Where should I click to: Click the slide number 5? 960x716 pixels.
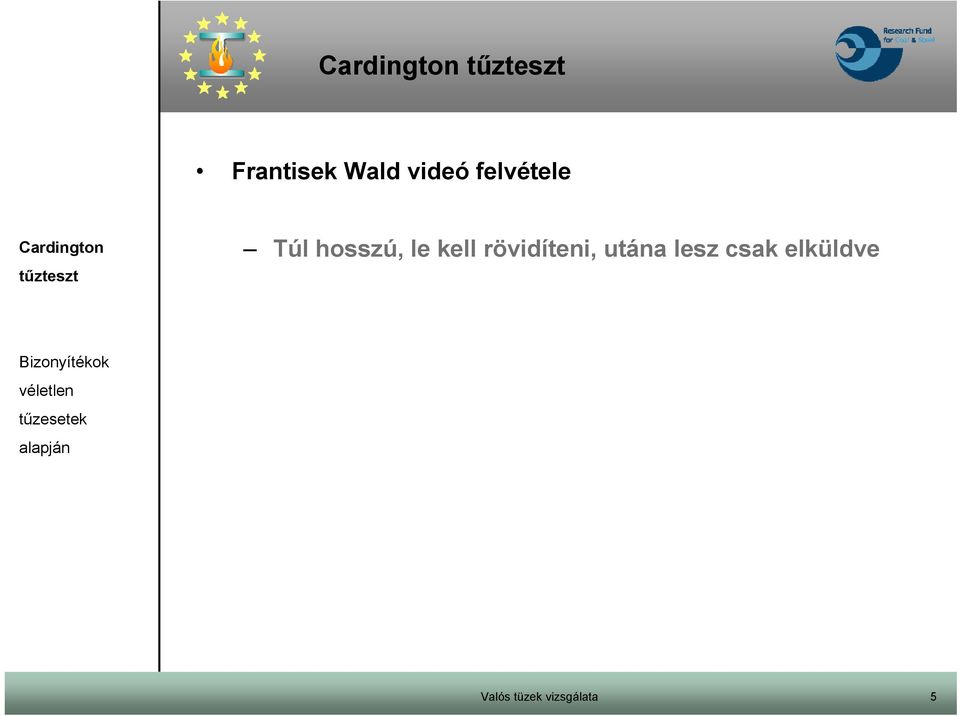(x=933, y=696)
